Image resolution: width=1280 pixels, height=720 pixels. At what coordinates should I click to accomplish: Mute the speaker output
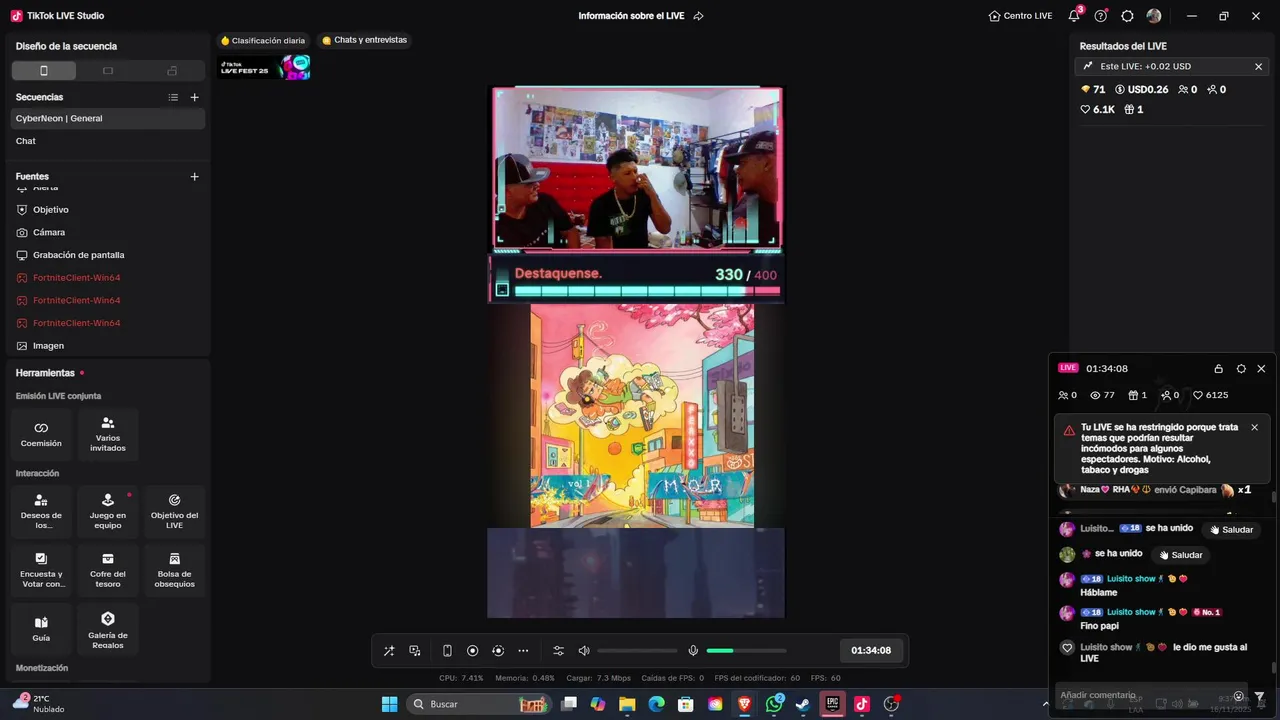(x=584, y=651)
